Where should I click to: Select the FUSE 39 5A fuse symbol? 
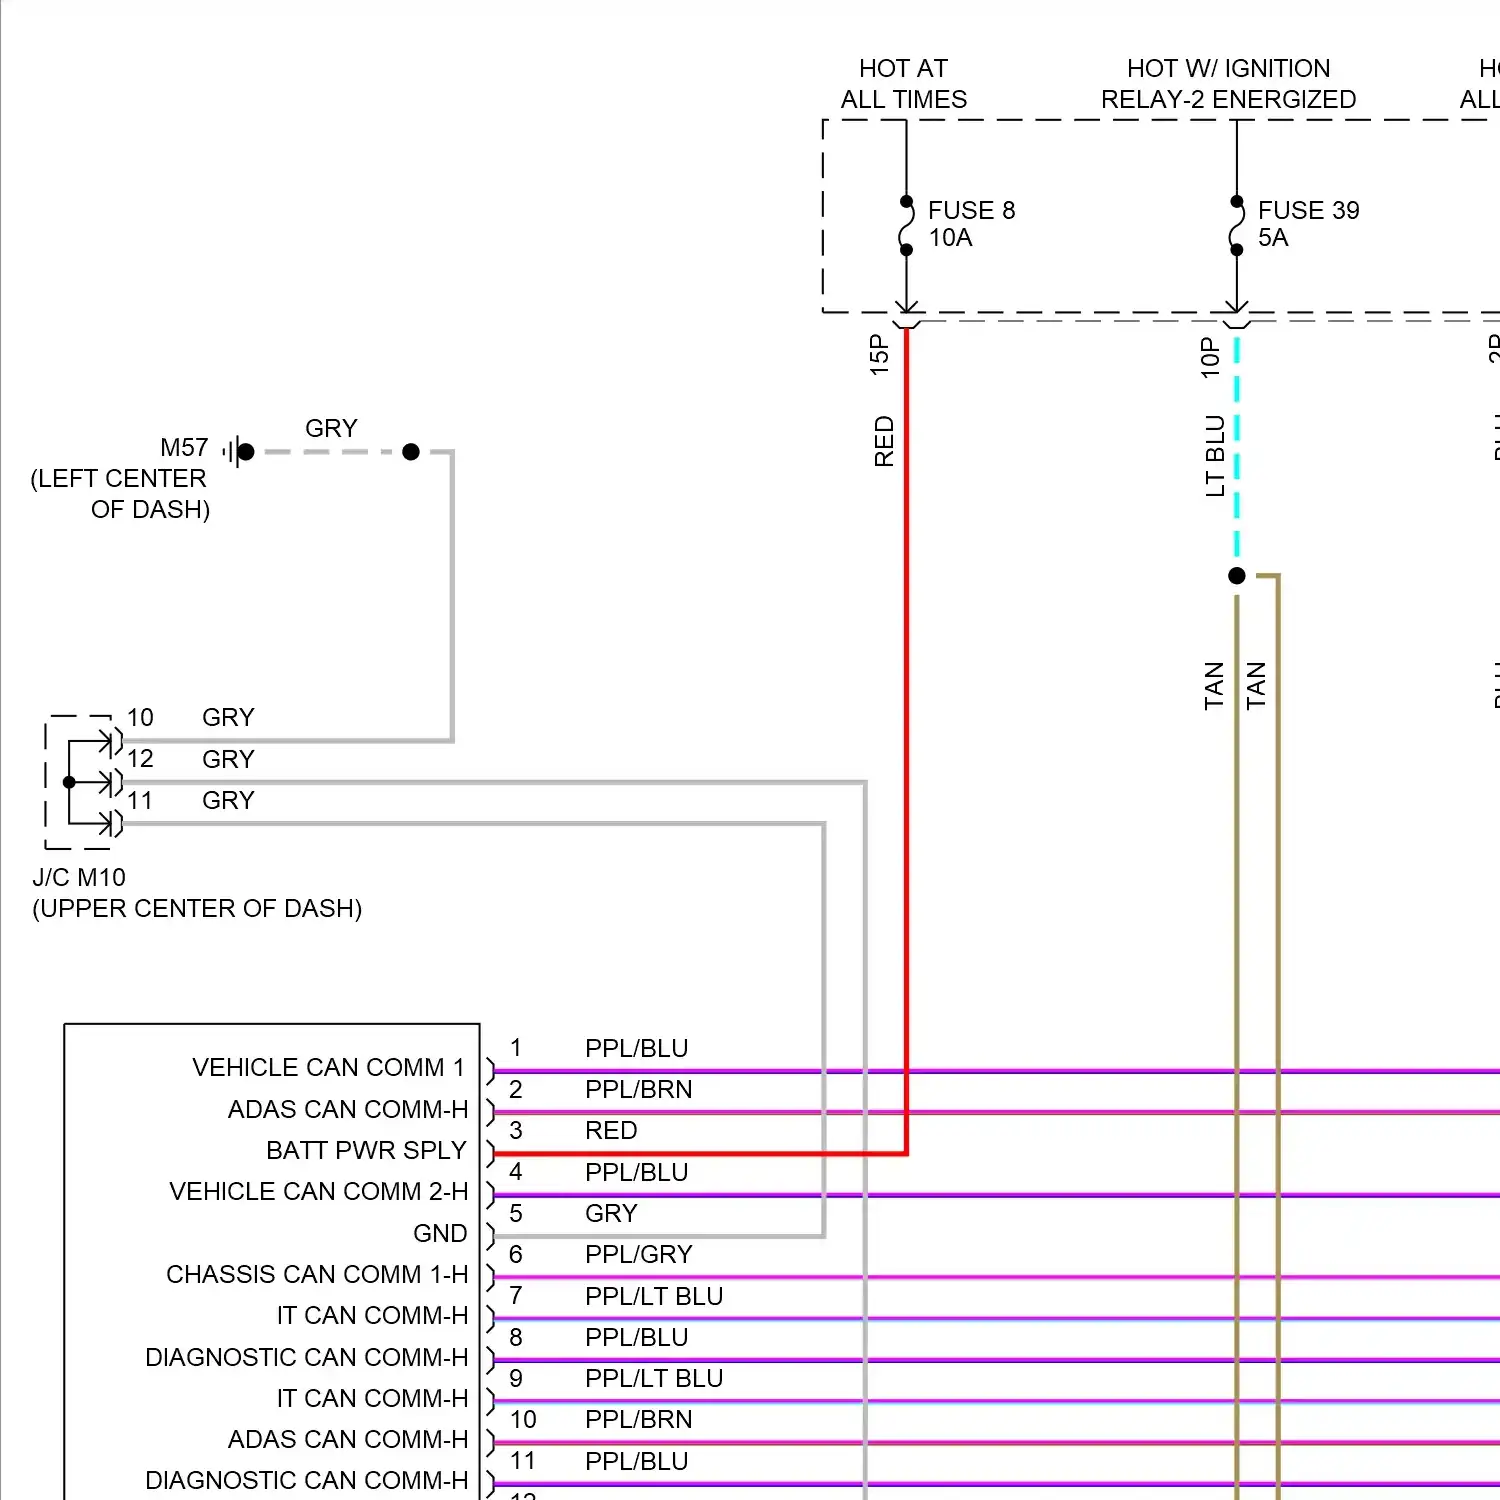coord(1237,225)
